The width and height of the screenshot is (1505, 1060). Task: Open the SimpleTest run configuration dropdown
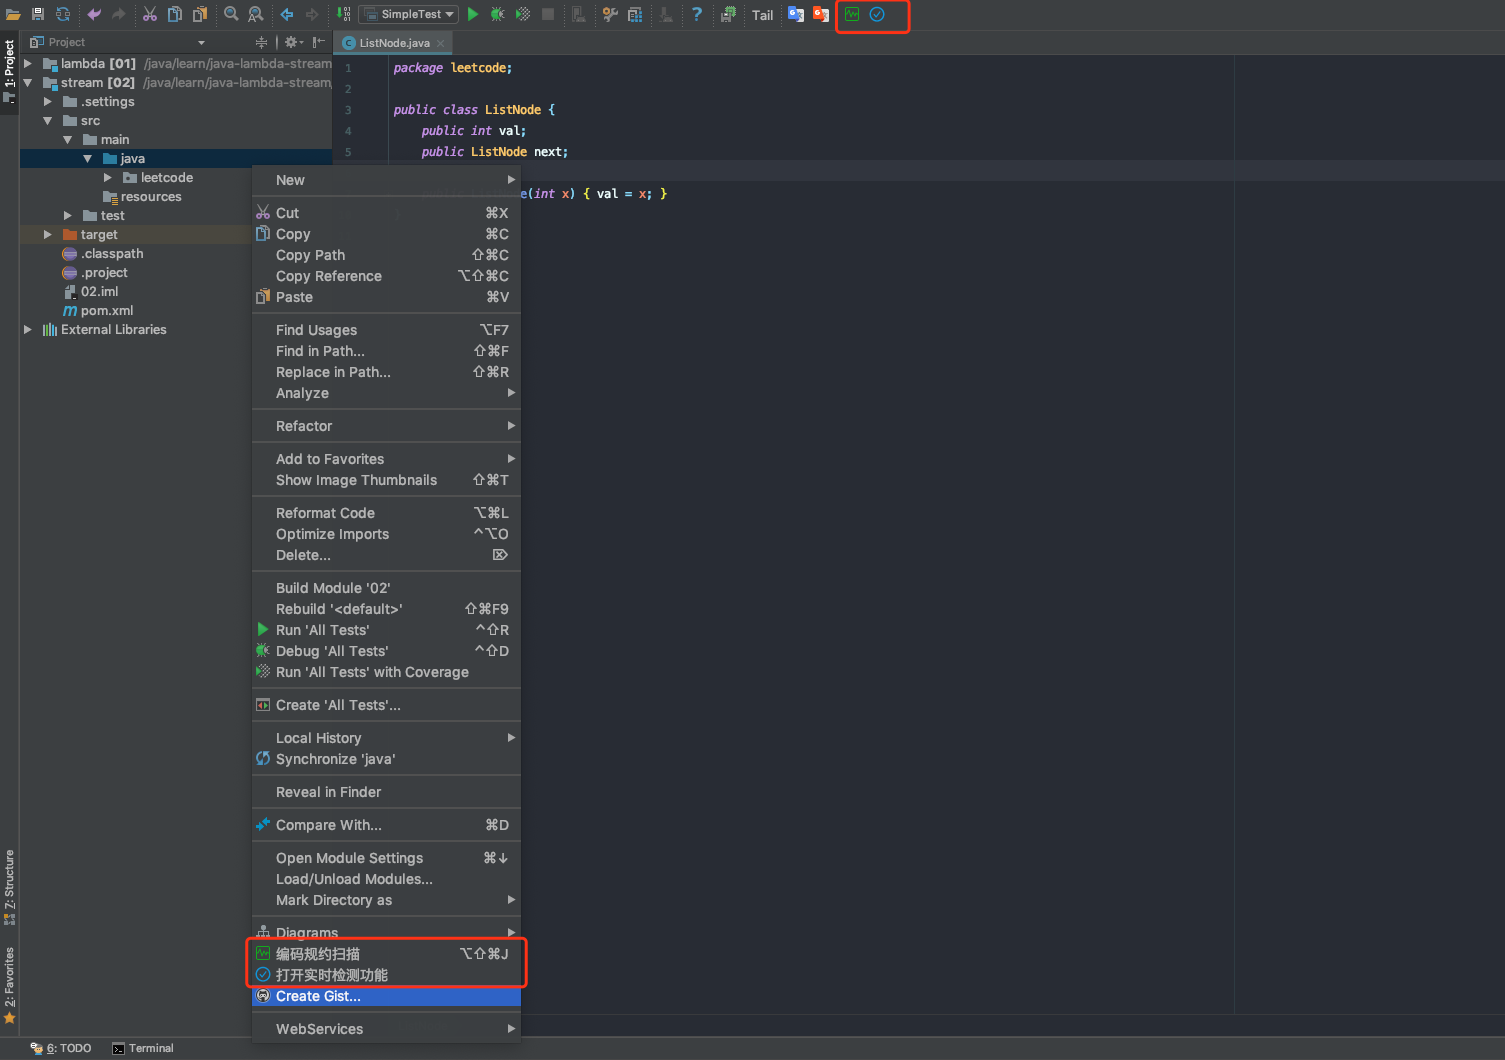(x=410, y=14)
